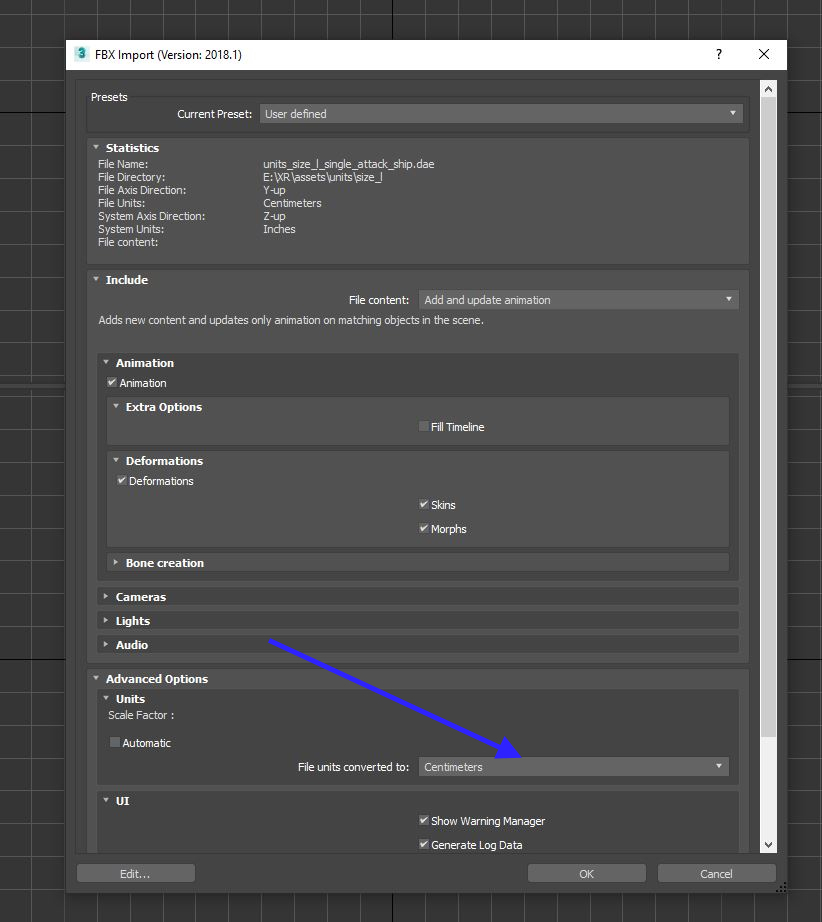Open File units converted to dropdown
The height and width of the screenshot is (922, 822).
573,767
